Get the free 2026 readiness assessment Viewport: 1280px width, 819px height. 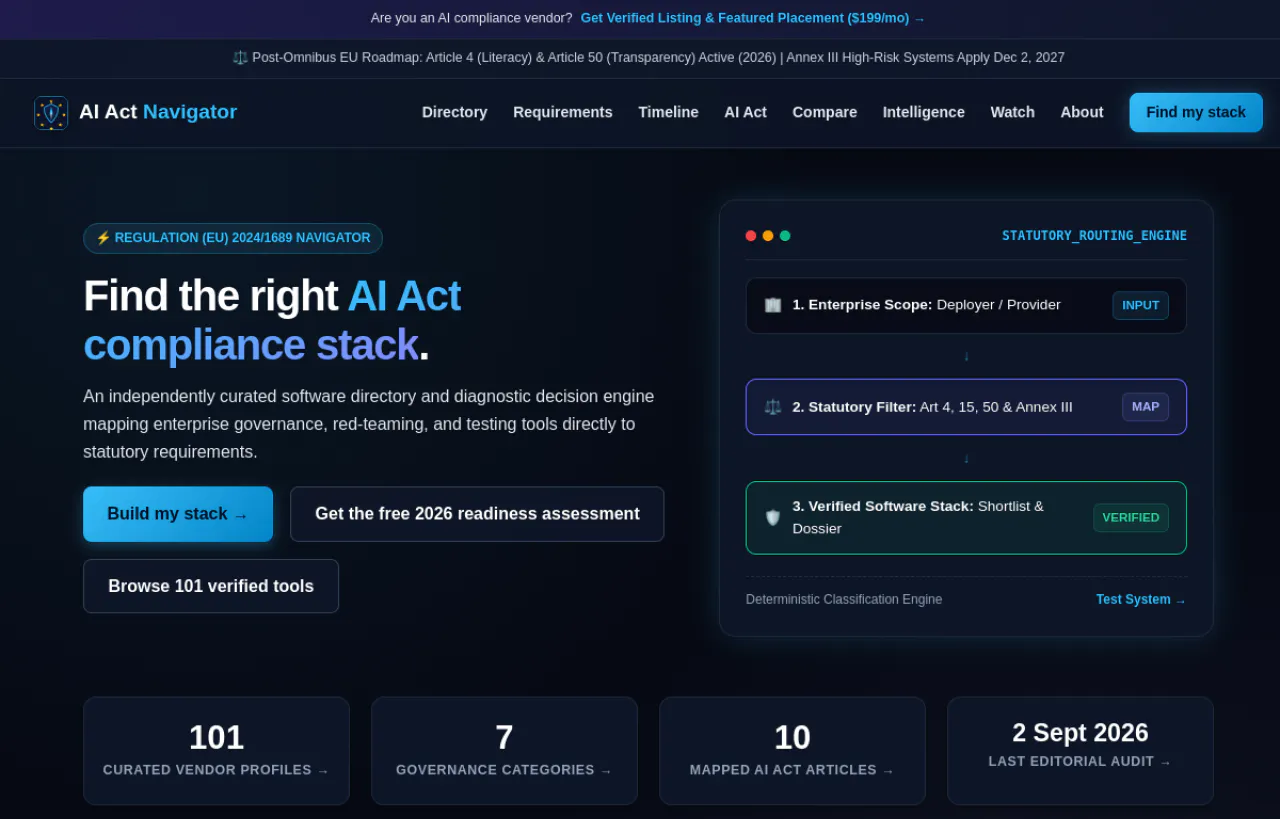pyautogui.click(x=477, y=514)
